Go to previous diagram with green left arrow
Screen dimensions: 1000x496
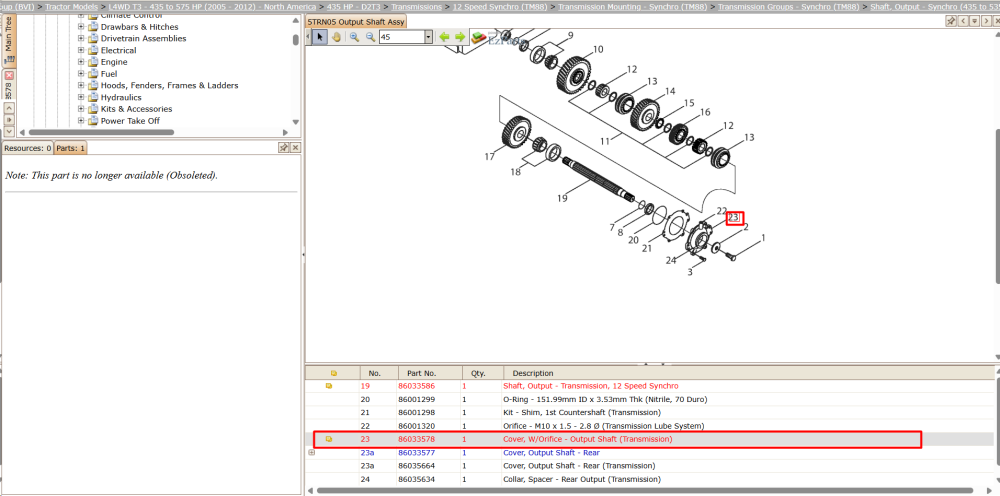click(x=445, y=37)
